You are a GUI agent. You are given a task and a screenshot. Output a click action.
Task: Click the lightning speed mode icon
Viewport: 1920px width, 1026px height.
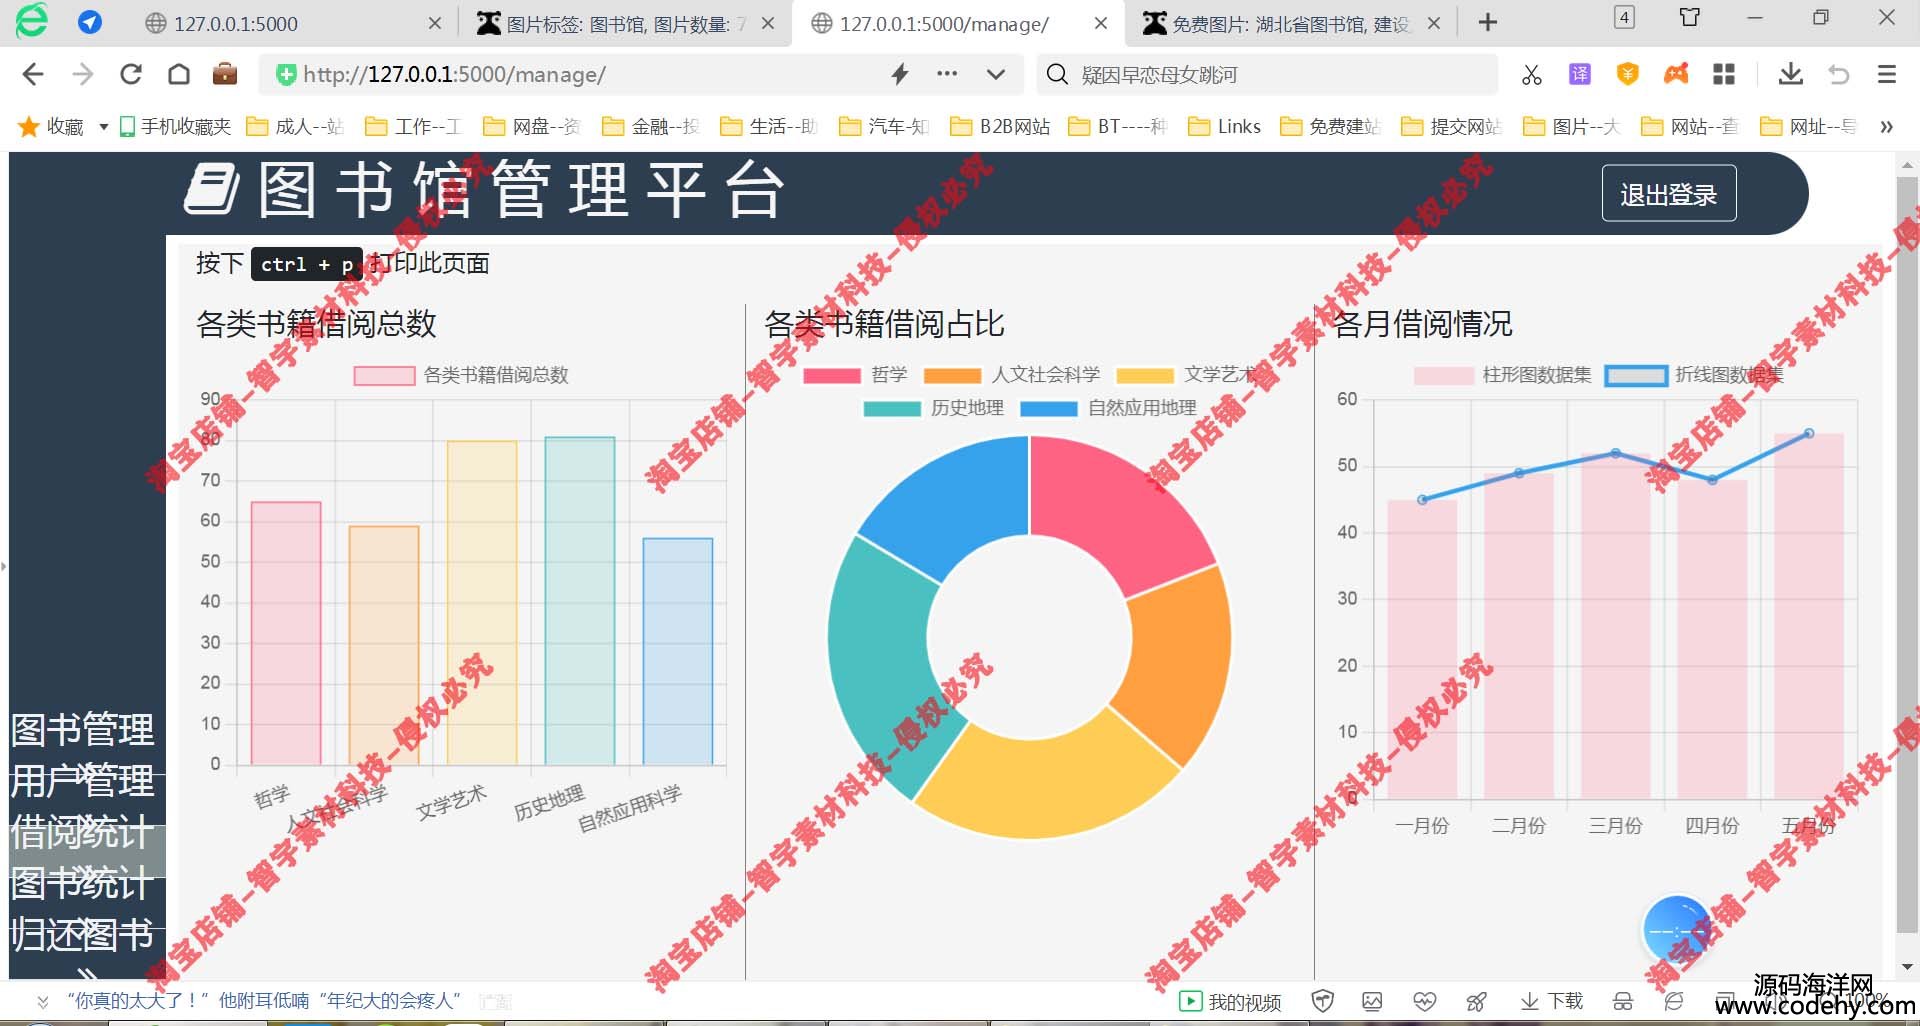tap(899, 74)
